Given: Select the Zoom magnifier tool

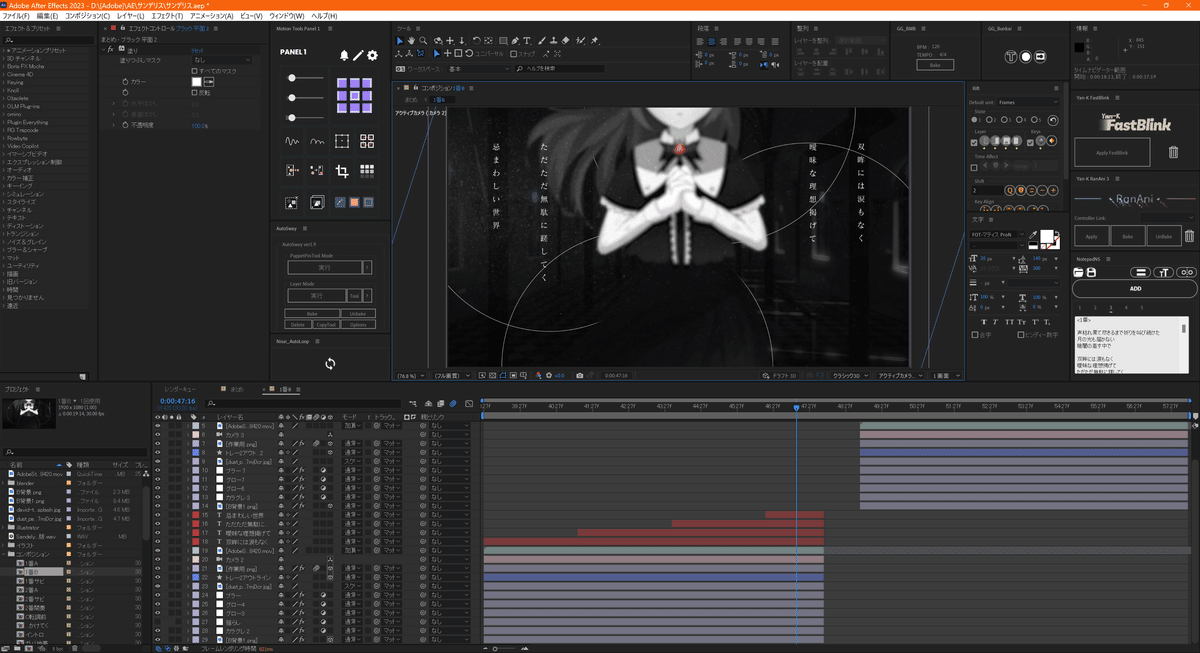Looking at the screenshot, I should click(x=423, y=41).
